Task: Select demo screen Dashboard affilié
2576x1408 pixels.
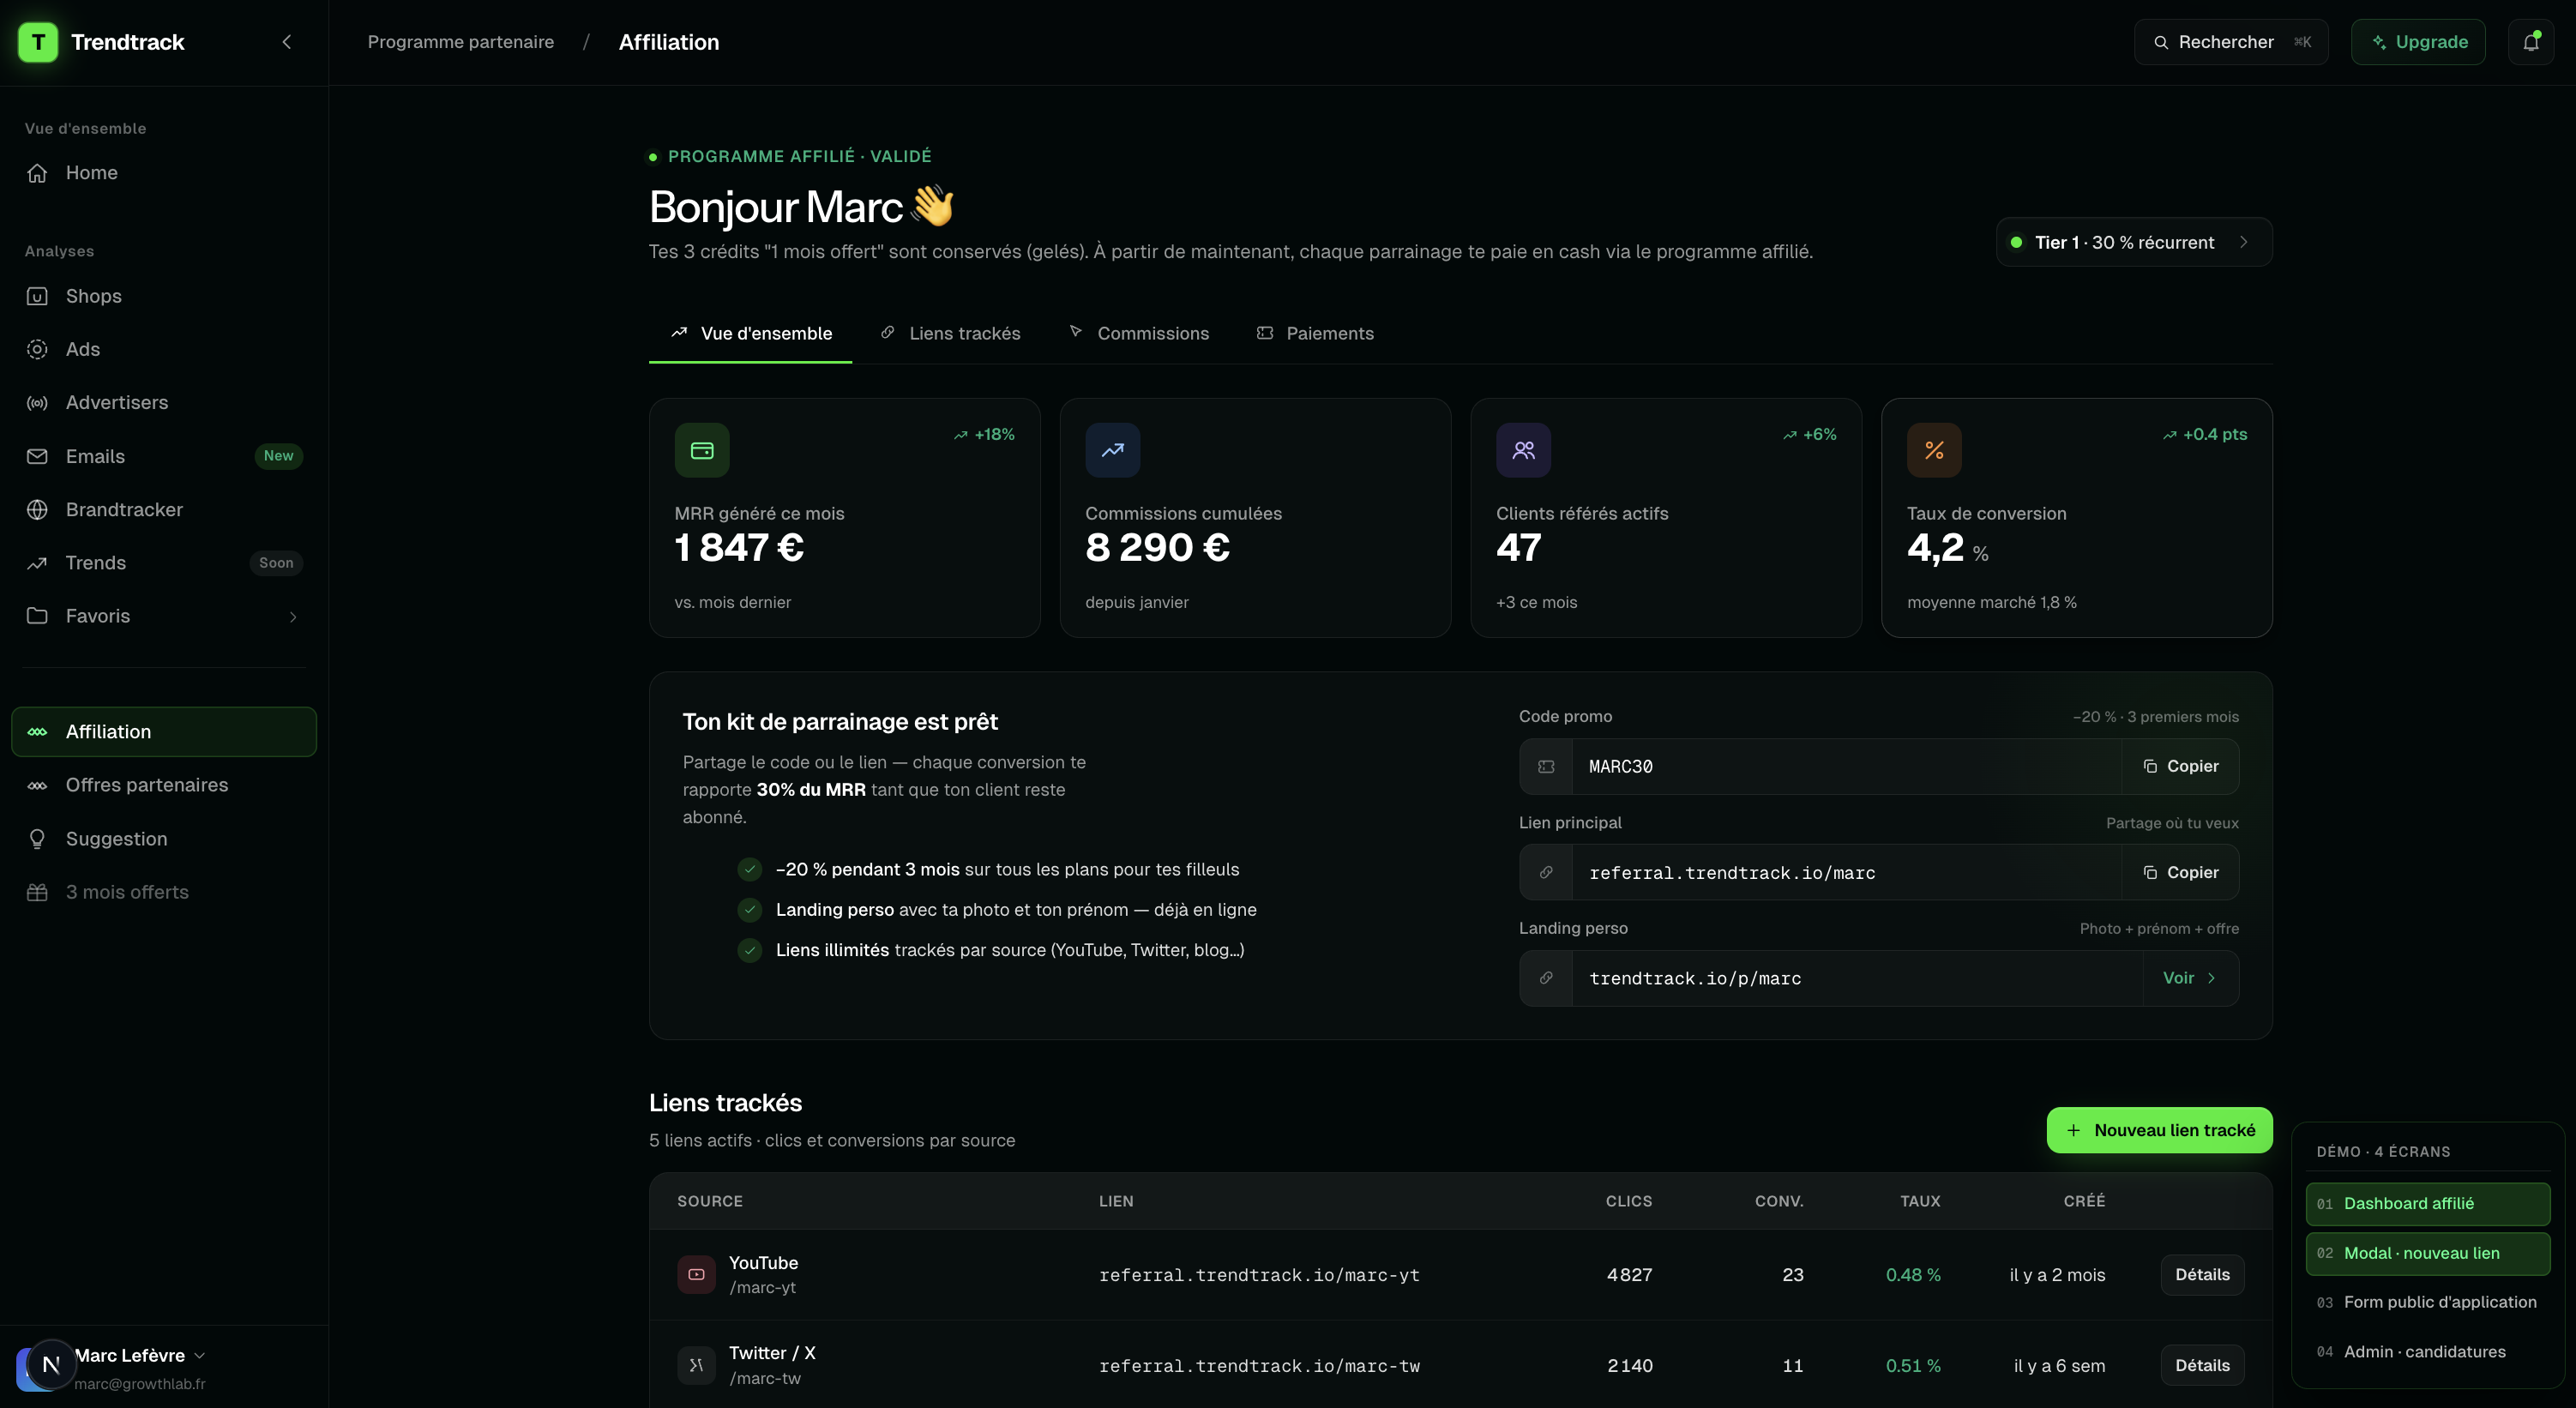Action: [2427, 1204]
